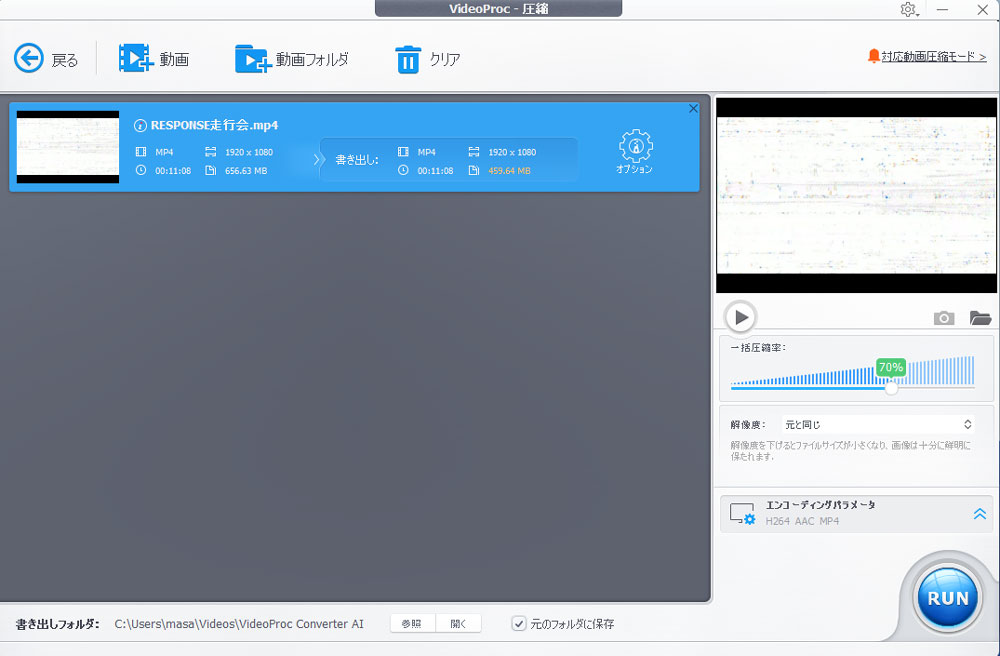This screenshot has width=1000, height=656.
Task: Open settings gear in the title bar
Action: click(x=908, y=10)
